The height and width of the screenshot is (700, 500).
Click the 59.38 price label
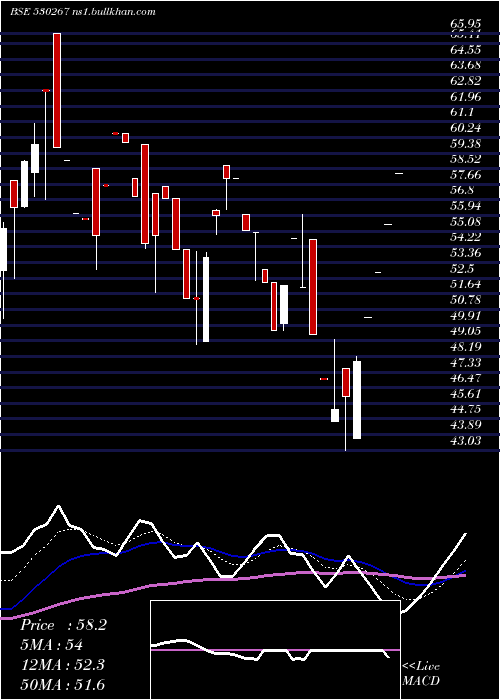pyautogui.click(x=466, y=144)
